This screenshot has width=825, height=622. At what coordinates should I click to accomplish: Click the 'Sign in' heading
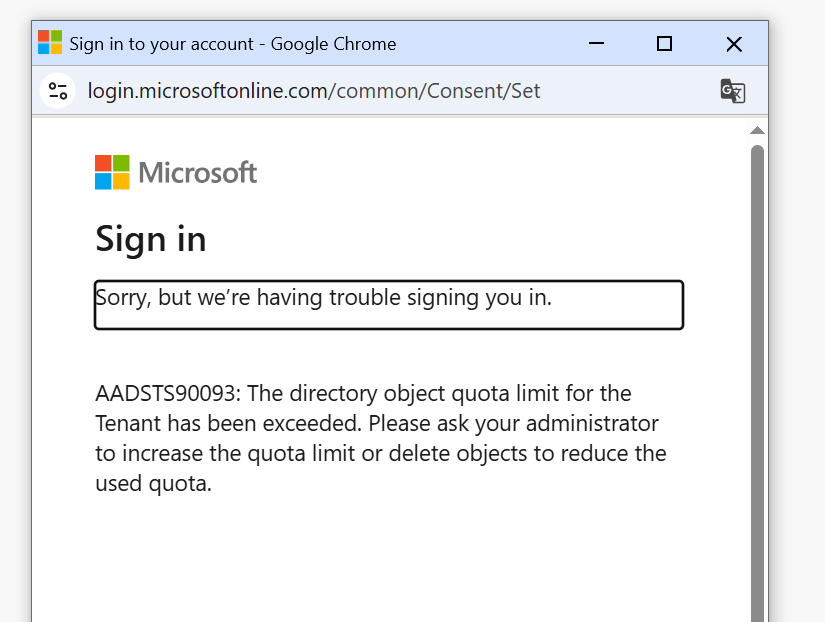pyautogui.click(x=150, y=239)
